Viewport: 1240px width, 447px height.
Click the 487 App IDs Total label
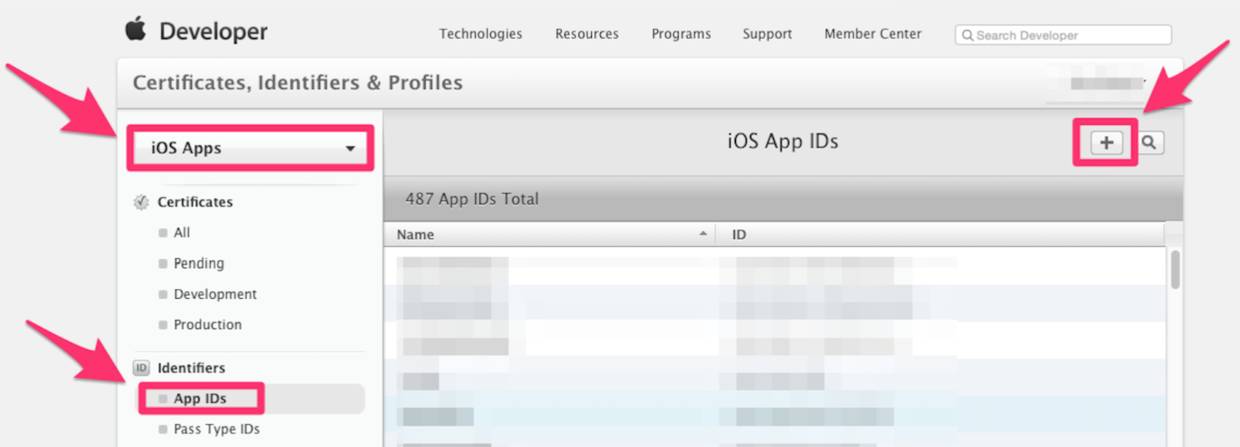click(472, 199)
